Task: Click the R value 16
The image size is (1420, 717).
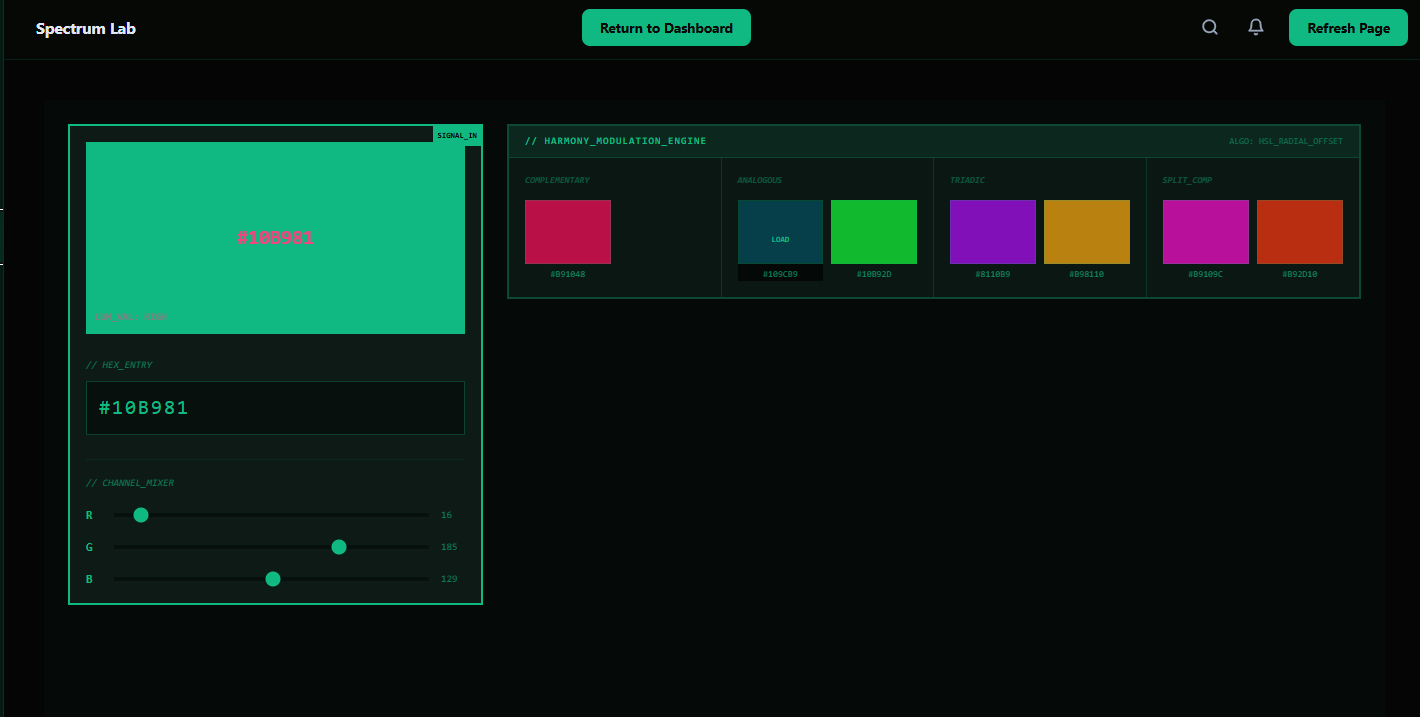Action: coord(446,515)
